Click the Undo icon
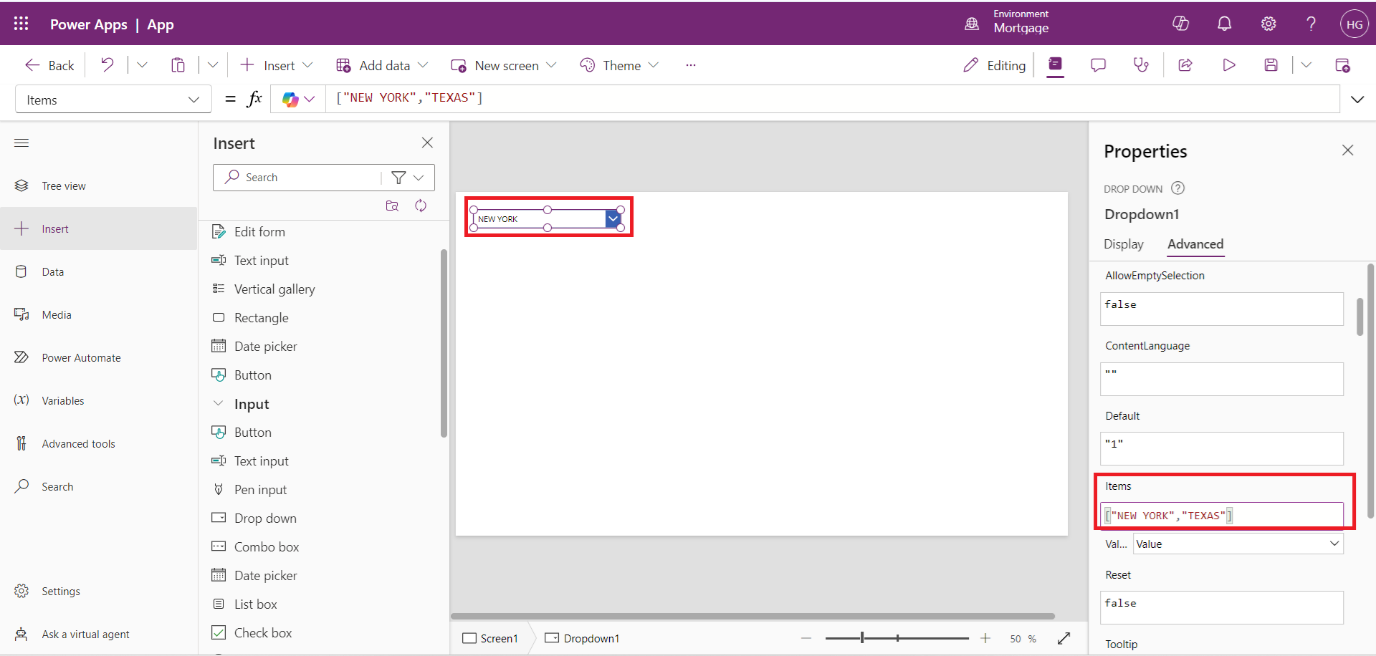This screenshot has height=656, width=1376. pos(107,65)
